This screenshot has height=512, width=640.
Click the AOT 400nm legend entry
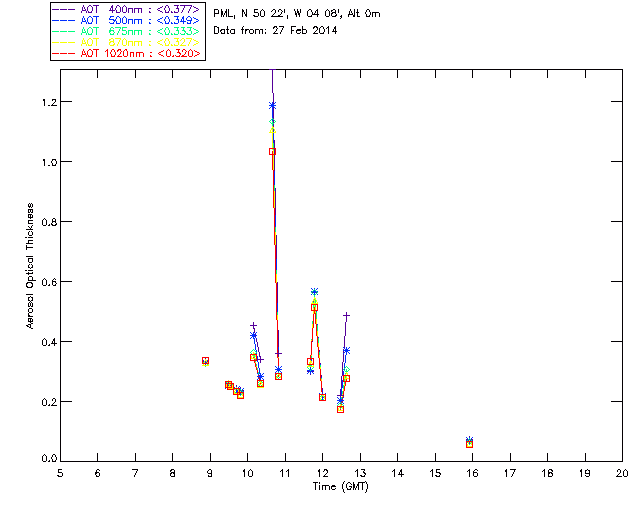click(x=126, y=9)
